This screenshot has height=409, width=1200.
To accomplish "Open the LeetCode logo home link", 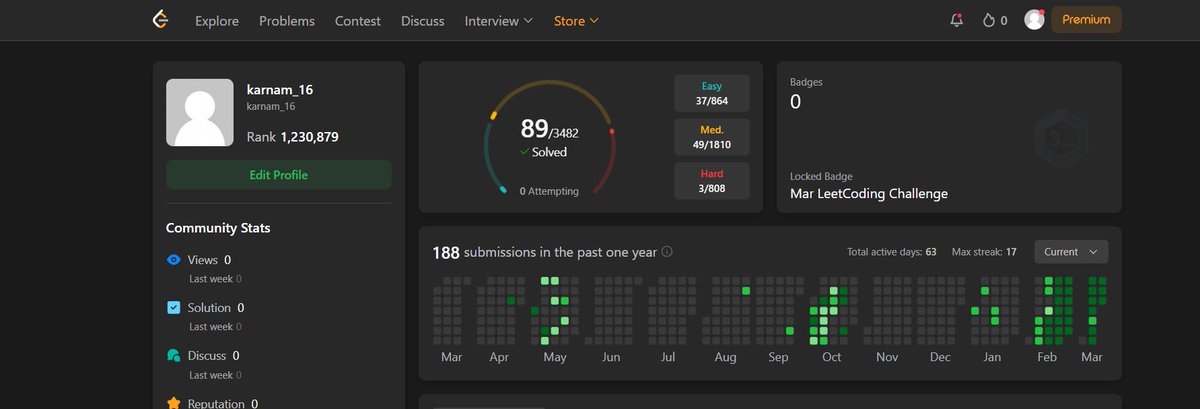I will (x=159, y=20).
